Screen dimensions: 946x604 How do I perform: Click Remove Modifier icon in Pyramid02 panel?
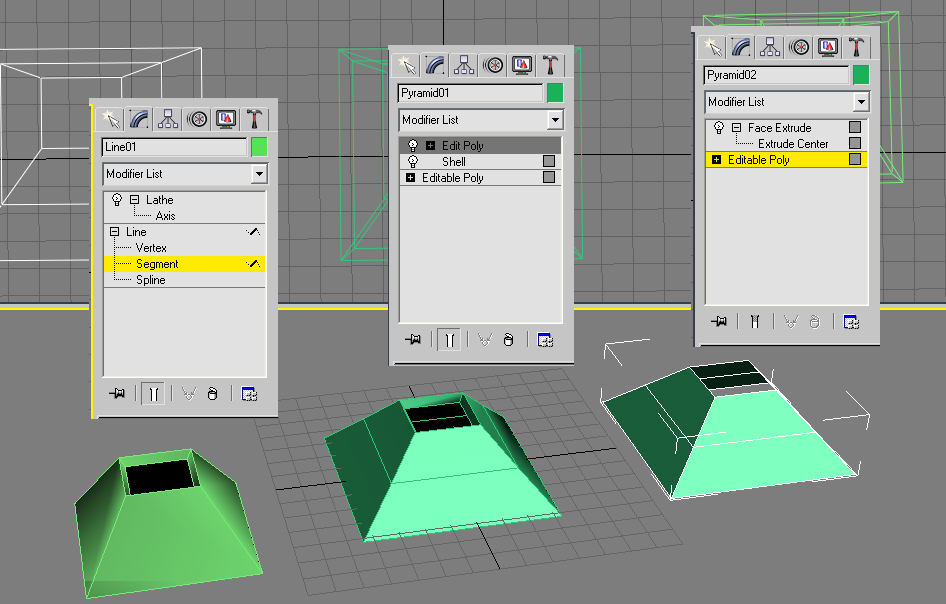click(814, 322)
